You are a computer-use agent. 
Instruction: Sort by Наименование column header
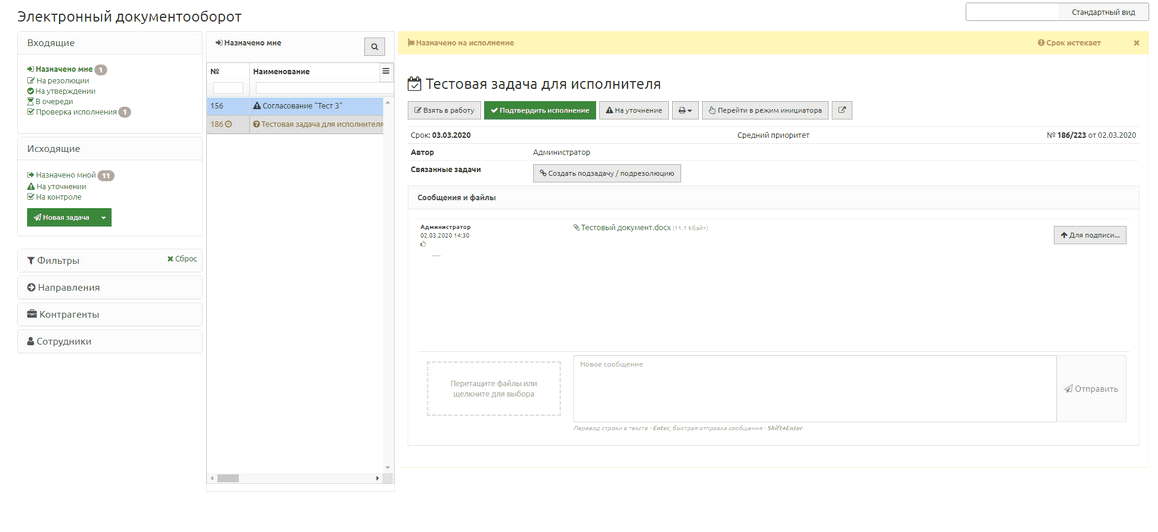[x=281, y=72]
